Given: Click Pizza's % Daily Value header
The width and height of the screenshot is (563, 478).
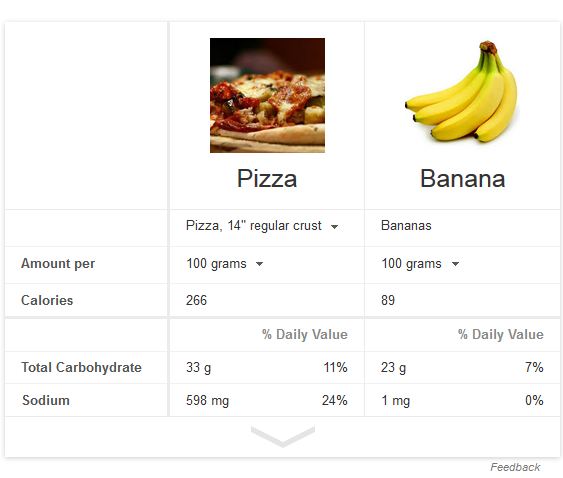Looking at the screenshot, I should pos(305,334).
